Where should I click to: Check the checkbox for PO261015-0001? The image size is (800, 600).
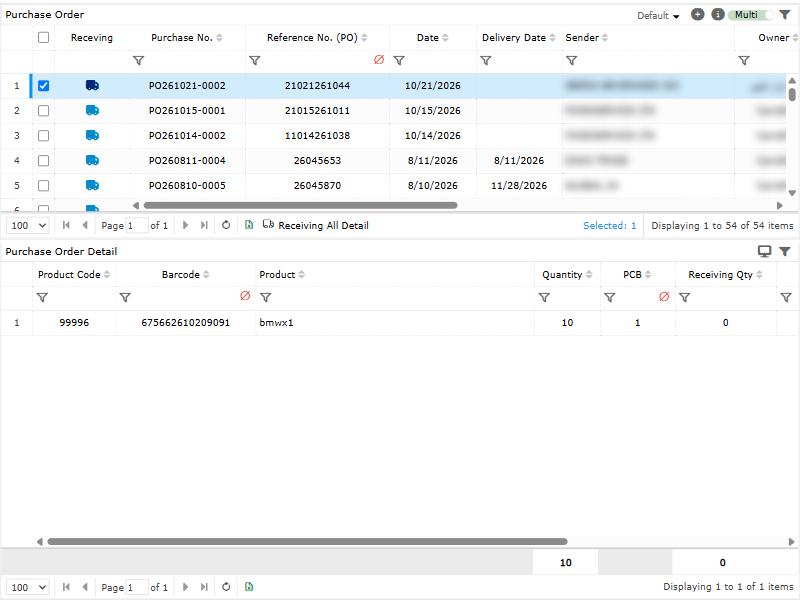point(43,110)
